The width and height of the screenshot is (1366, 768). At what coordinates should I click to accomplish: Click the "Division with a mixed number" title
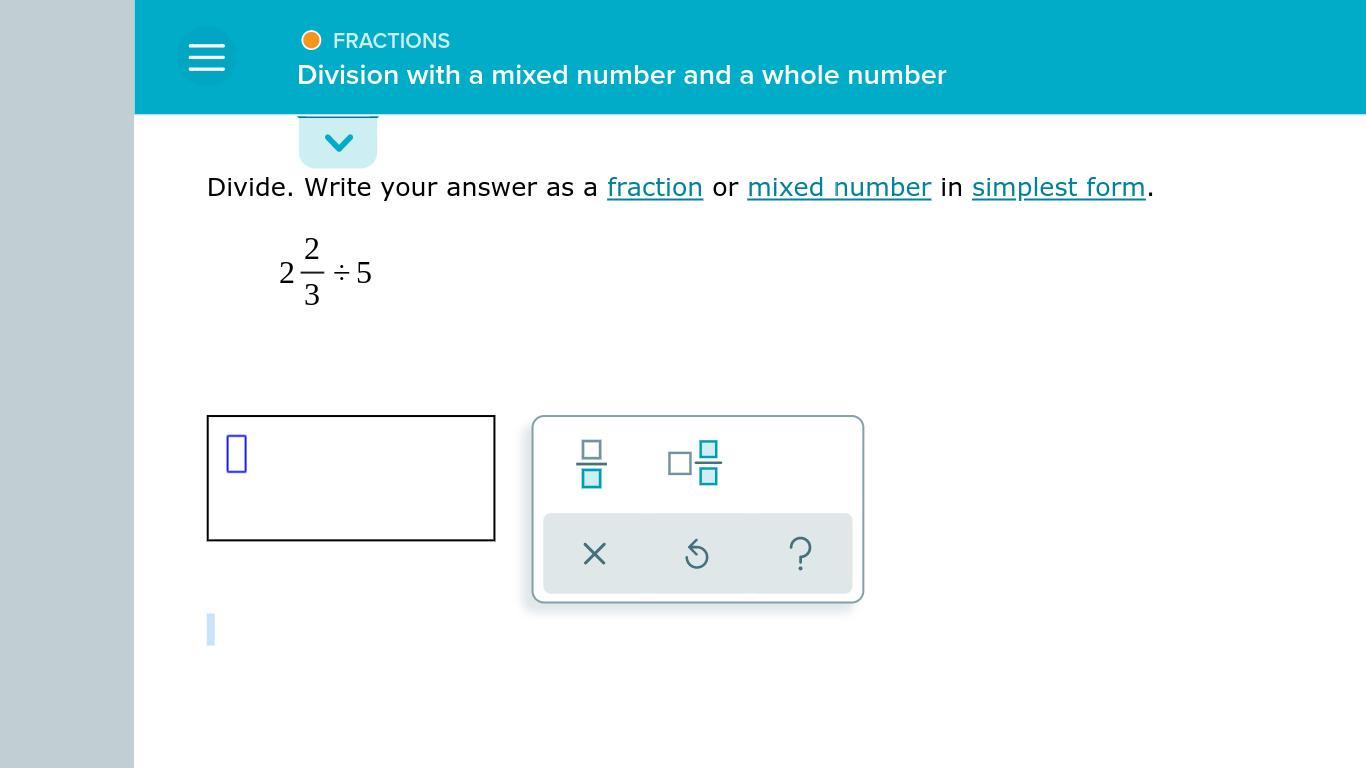click(x=621, y=75)
